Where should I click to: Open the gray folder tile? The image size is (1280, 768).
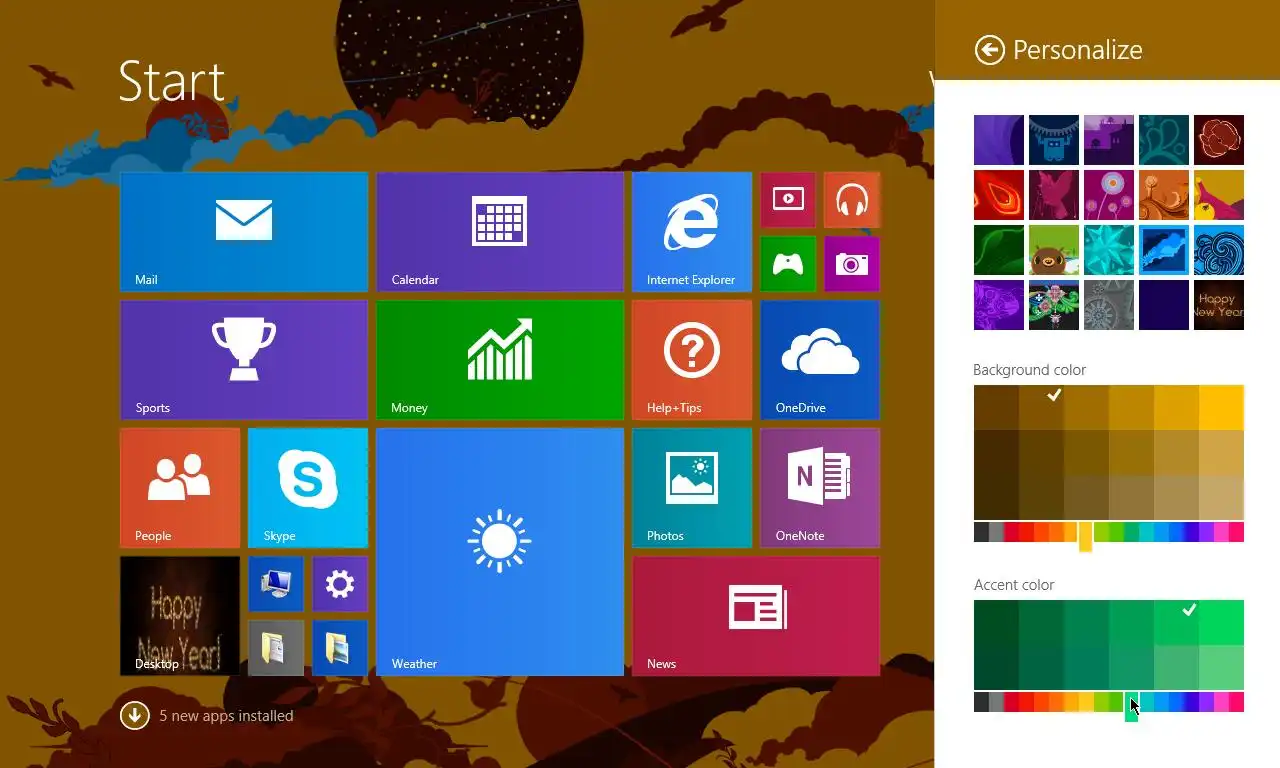coord(276,648)
